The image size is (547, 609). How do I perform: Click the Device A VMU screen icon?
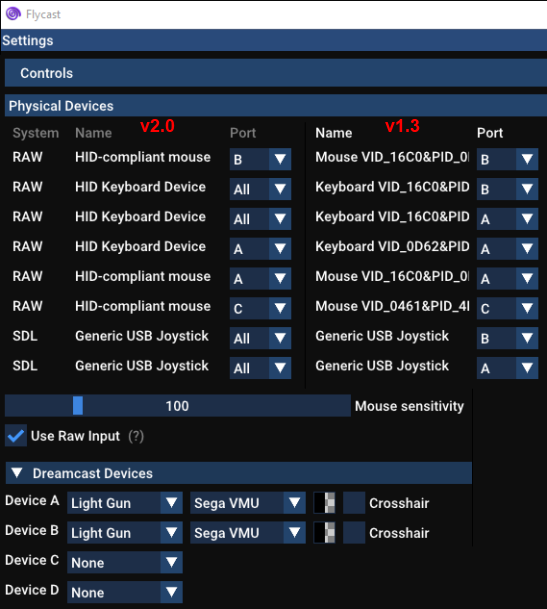[324, 503]
